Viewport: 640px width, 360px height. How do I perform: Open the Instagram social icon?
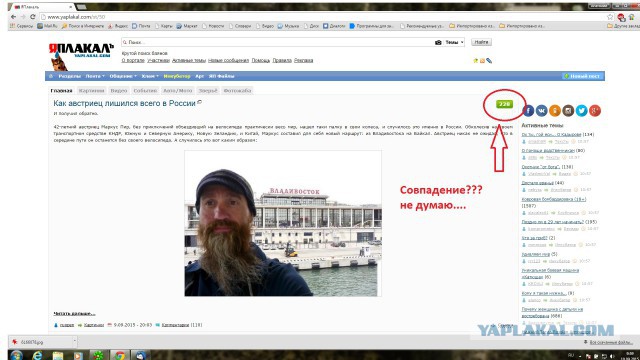pos(568,111)
